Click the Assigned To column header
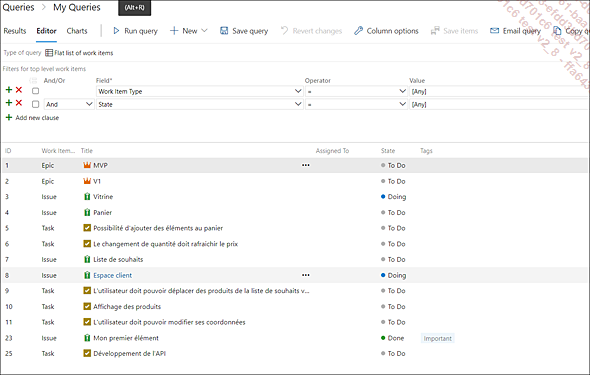 click(x=332, y=151)
